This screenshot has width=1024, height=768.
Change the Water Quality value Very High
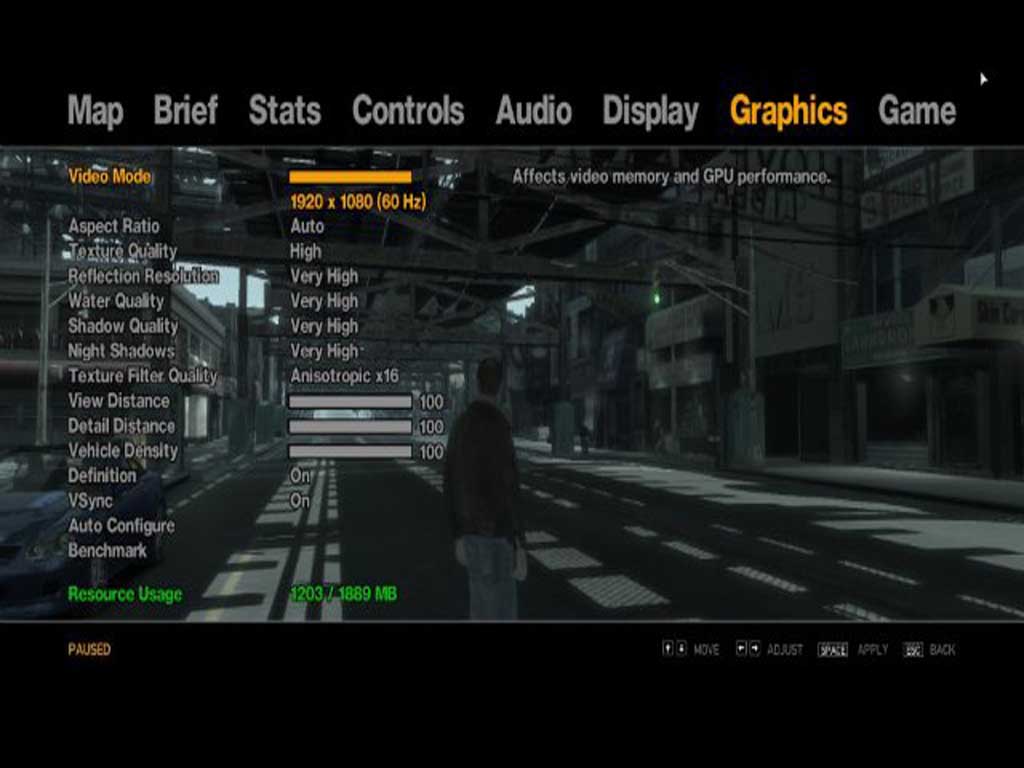click(324, 301)
